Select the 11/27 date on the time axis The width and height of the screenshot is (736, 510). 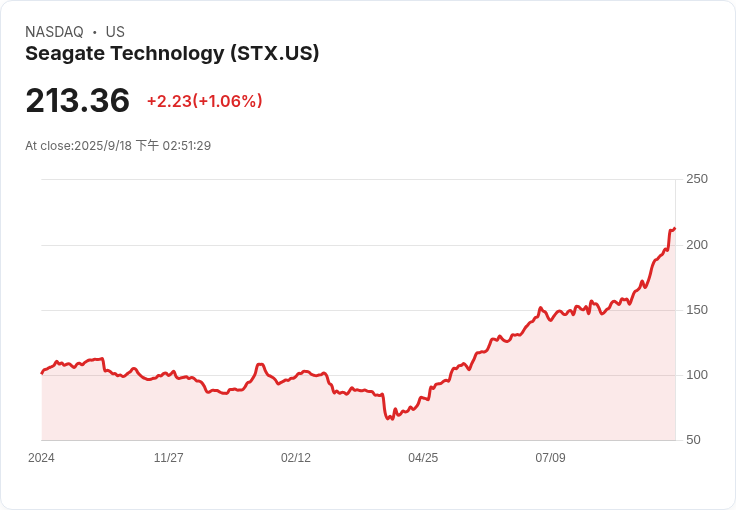click(x=168, y=458)
